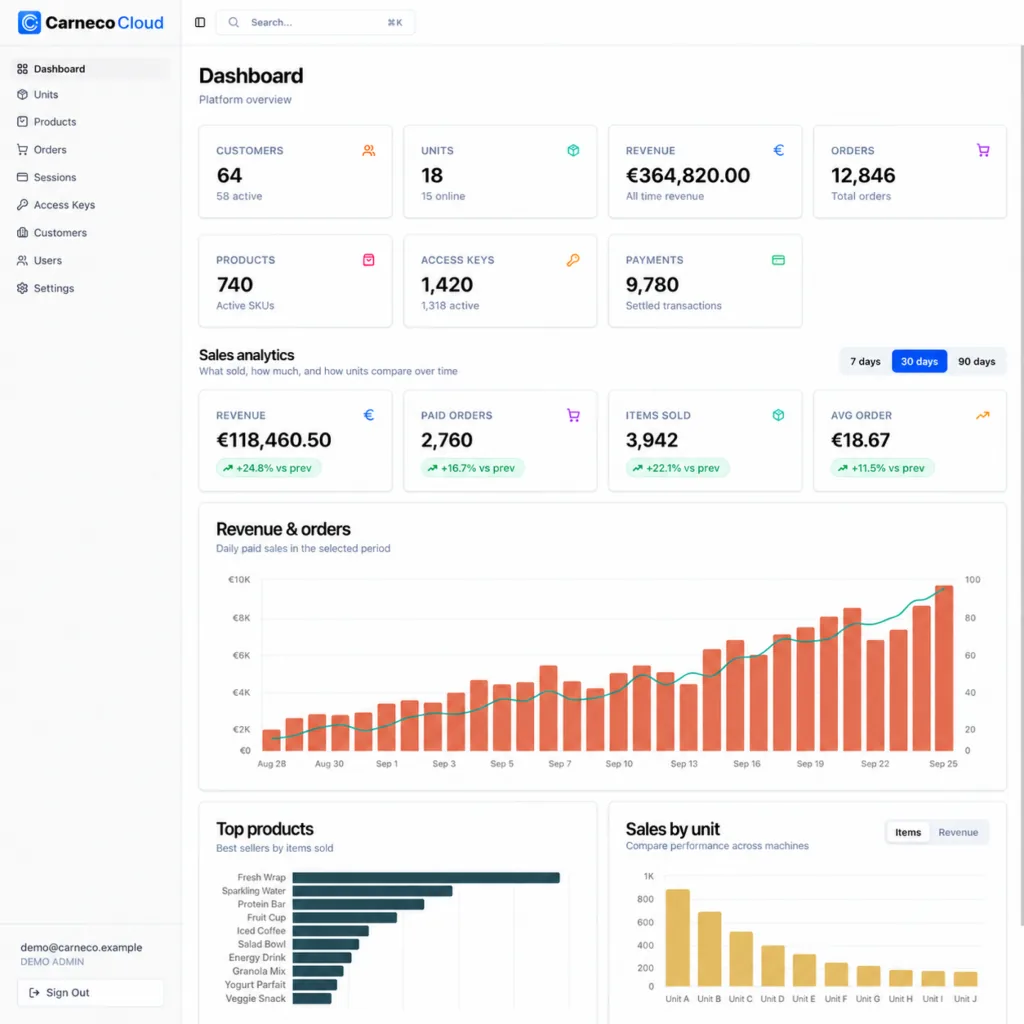Screen dimensions: 1024x1024
Task: Open Access Keys in the sidebar
Action: [90, 204]
